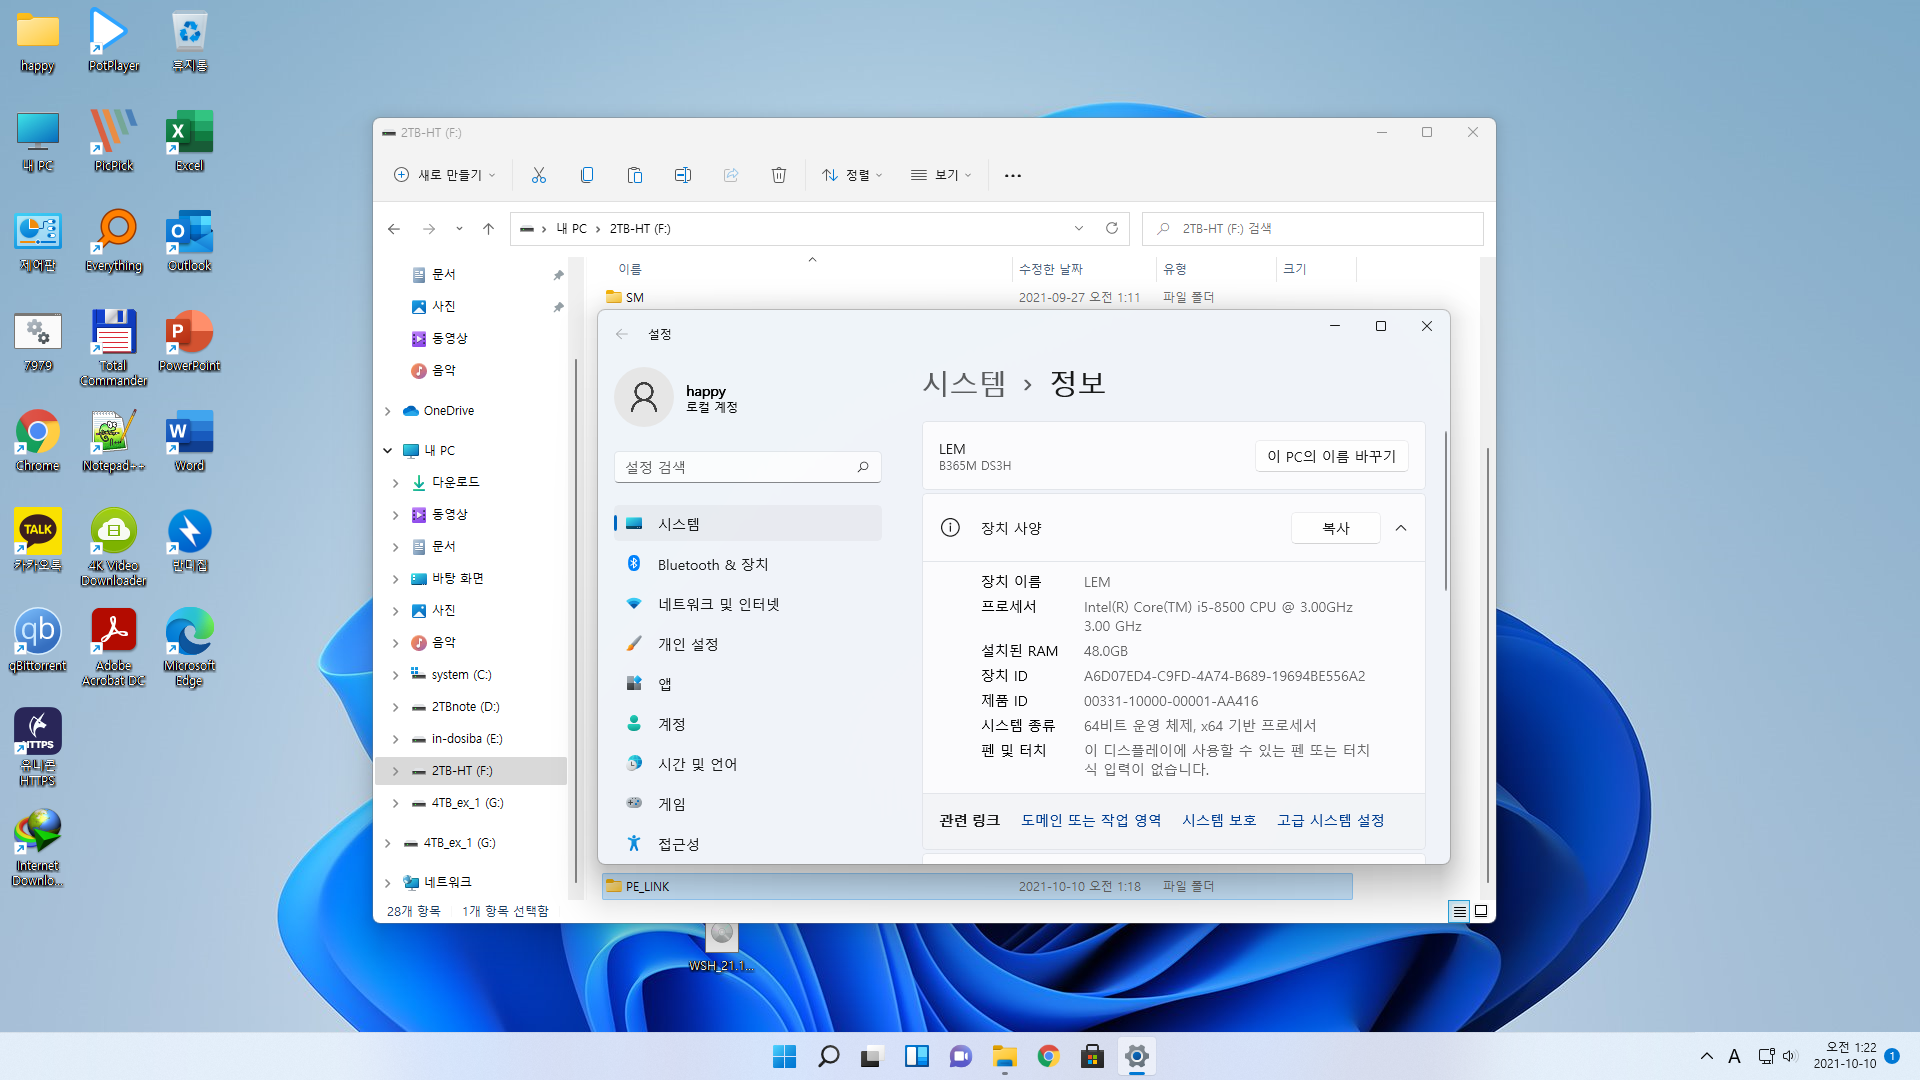
Task: Expand the address bar history dropdown
Action: (x=1079, y=228)
